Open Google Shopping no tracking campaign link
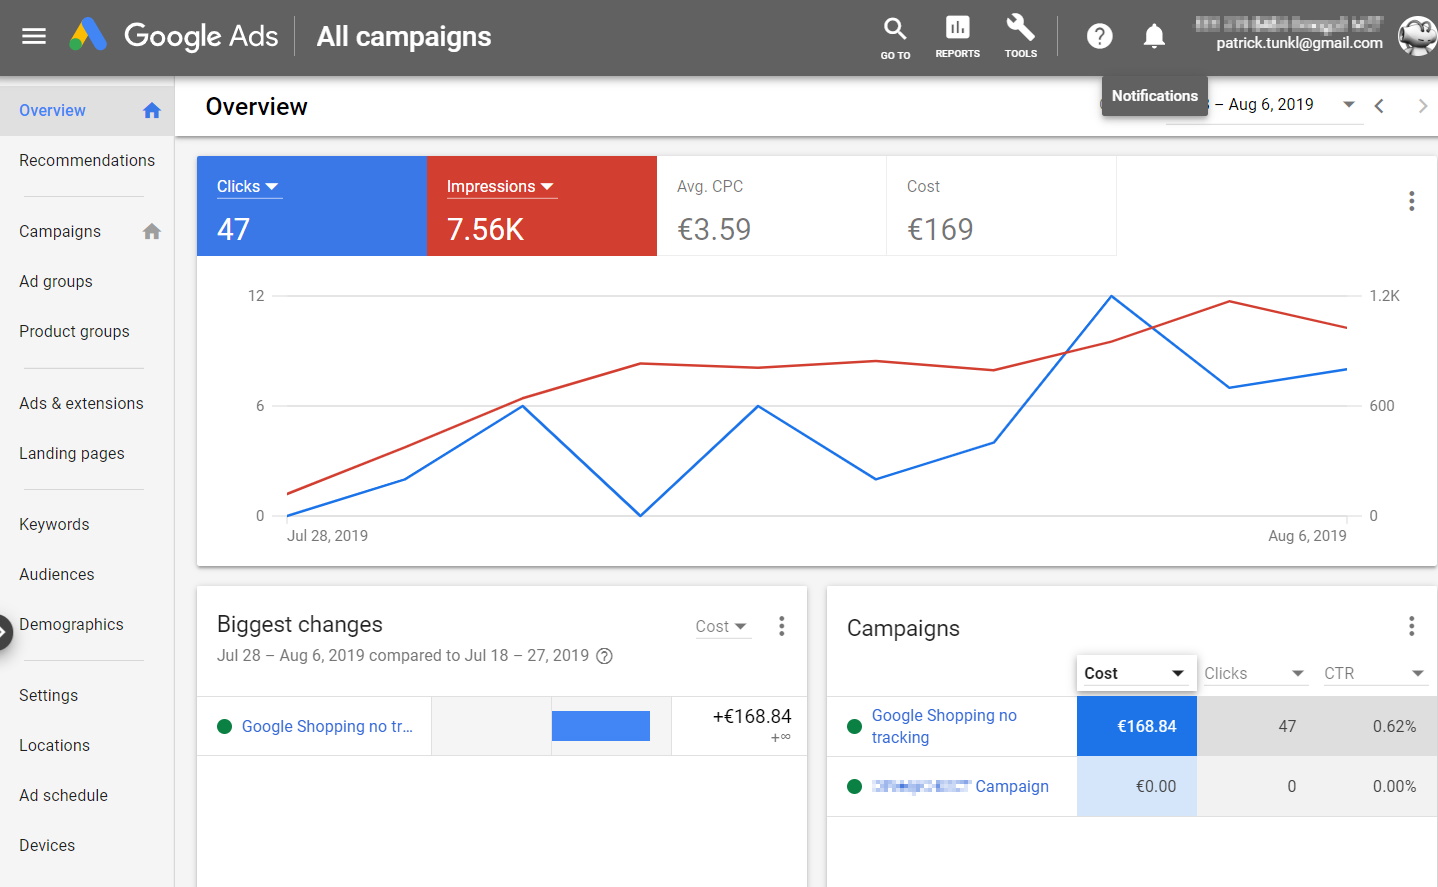Screen dimensions: 1438x887 point(944,726)
